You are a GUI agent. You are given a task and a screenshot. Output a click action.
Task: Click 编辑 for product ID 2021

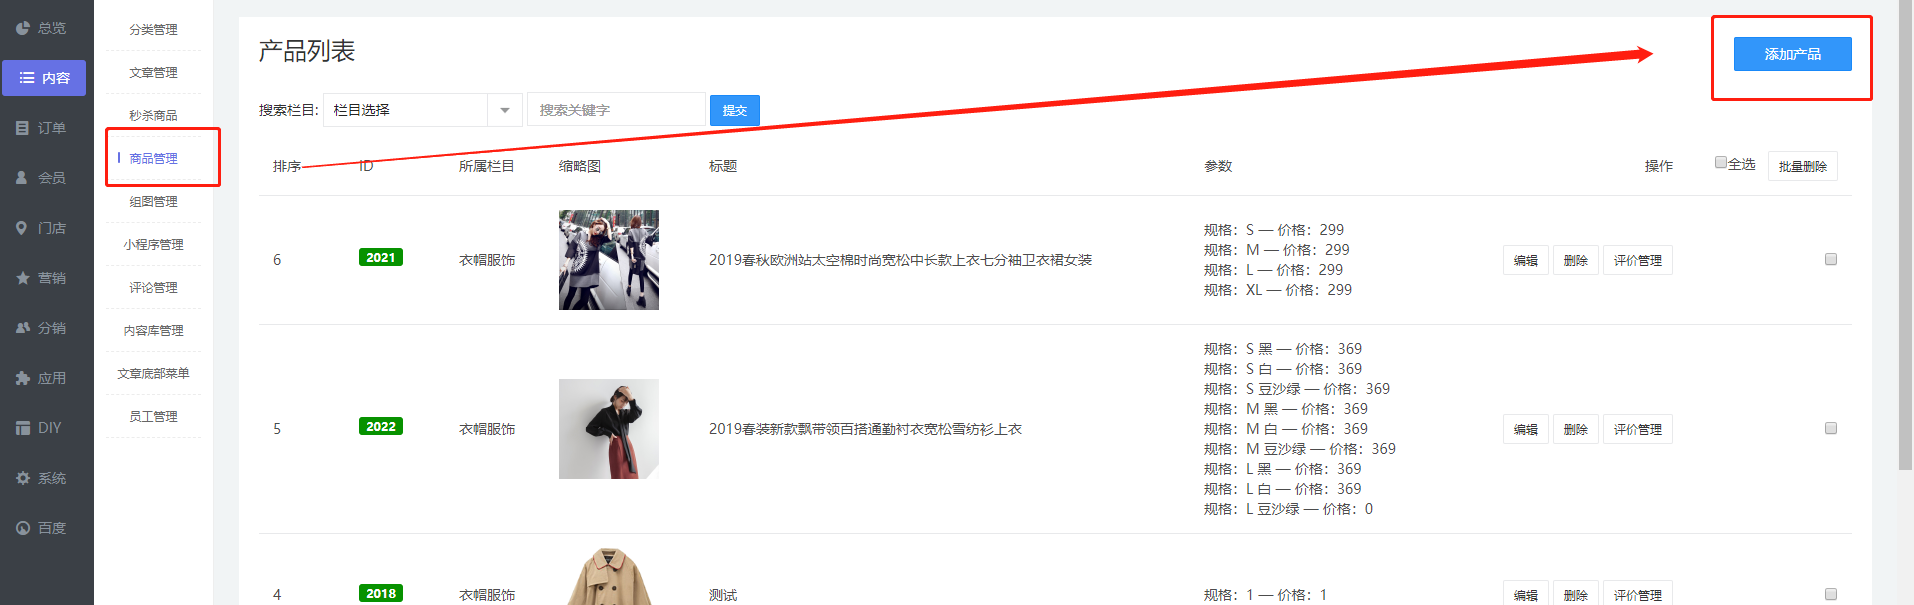click(1526, 260)
